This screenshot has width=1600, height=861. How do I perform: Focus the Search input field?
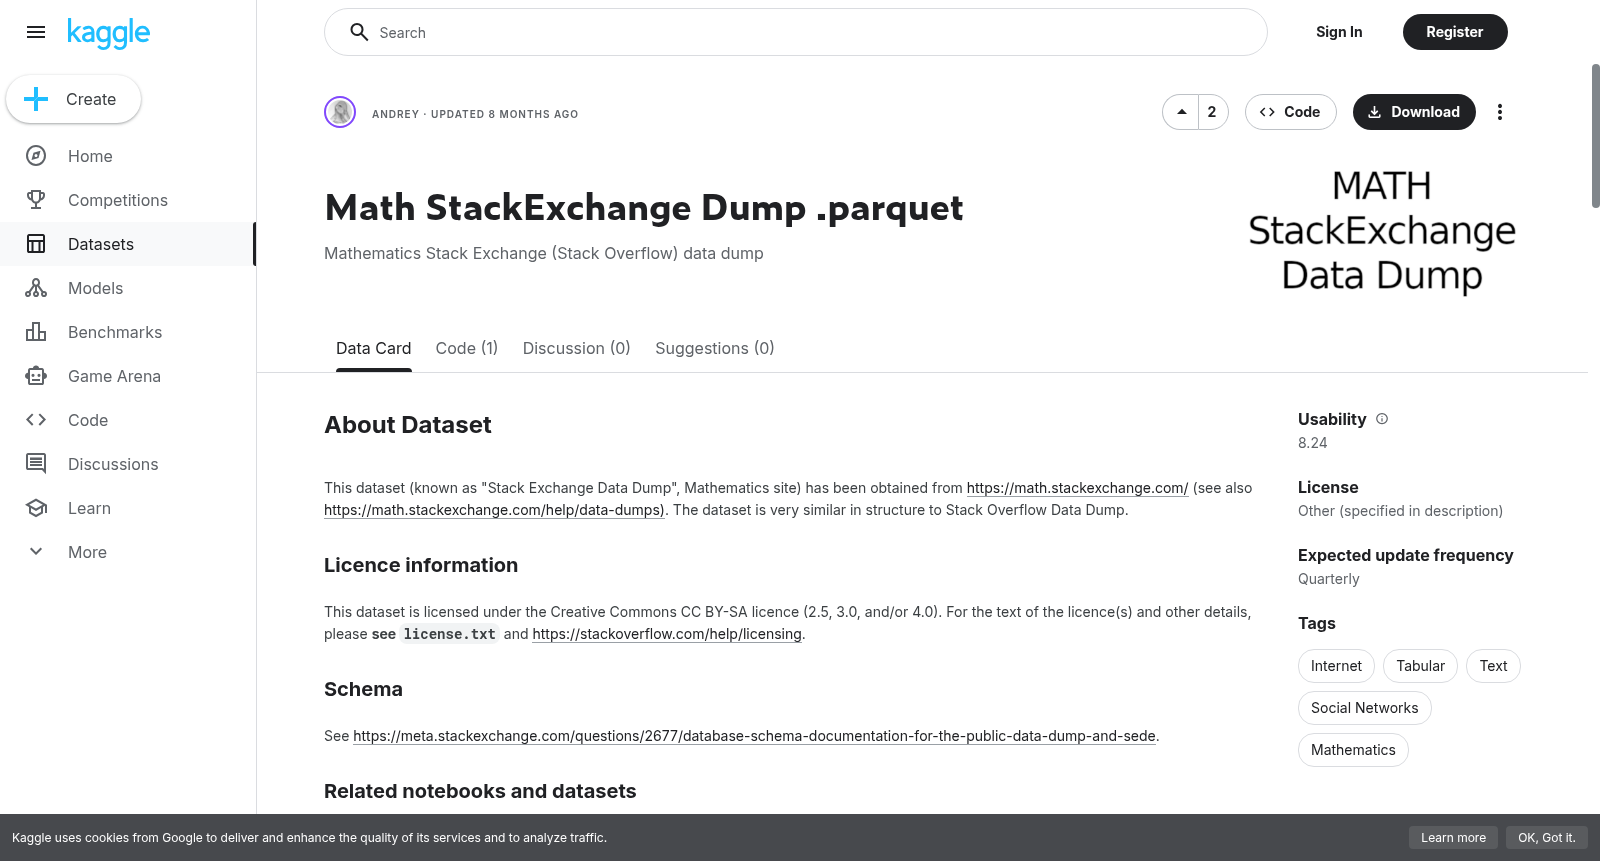(796, 32)
